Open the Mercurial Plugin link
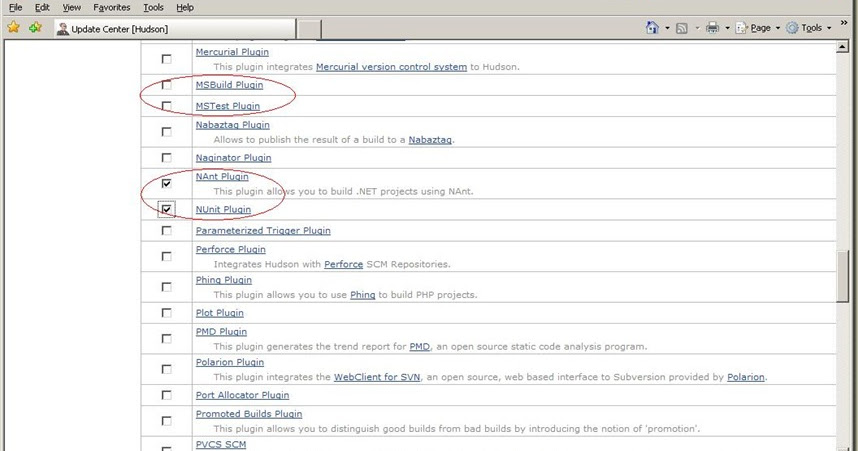The width and height of the screenshot is (858, 451). point(232,52)
